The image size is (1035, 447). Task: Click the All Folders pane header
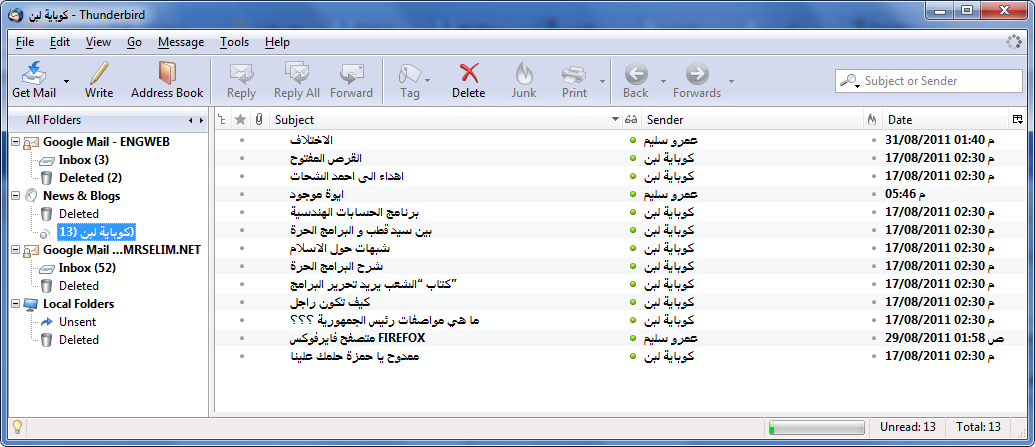click(x=53, y=120)
